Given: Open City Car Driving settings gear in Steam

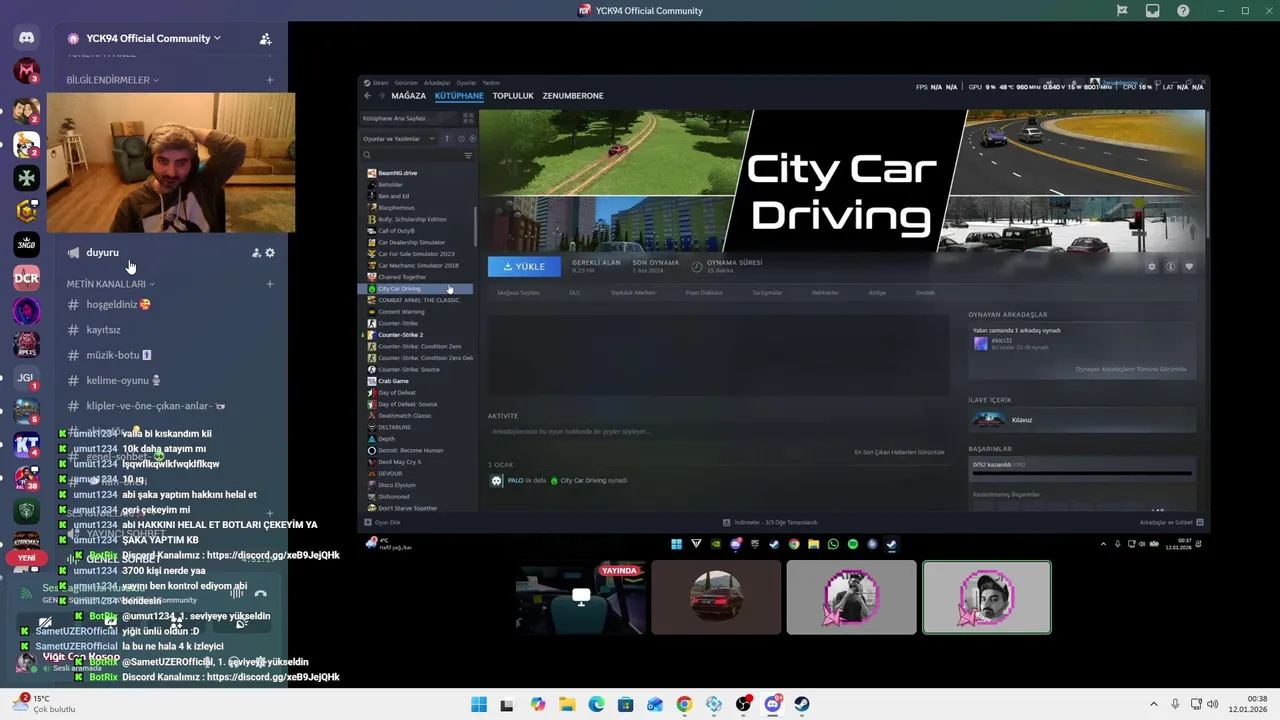Looking at the screenshot, I should (1152, 267).
